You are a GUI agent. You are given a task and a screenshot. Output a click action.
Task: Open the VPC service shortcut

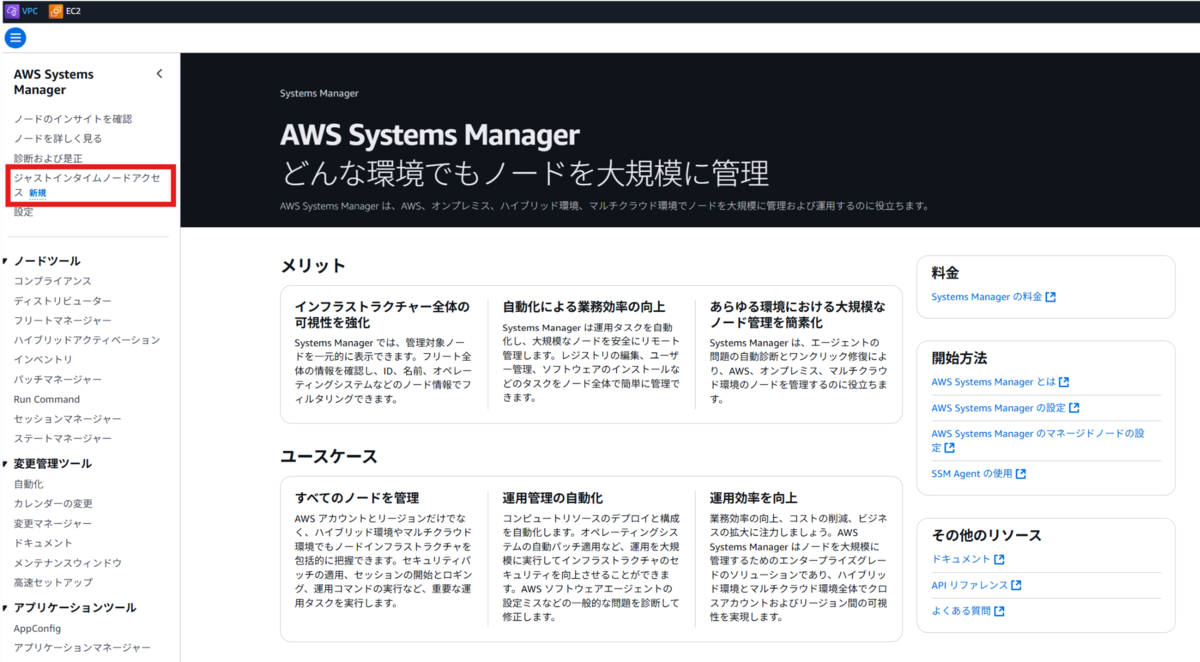(x=22, y=11)
